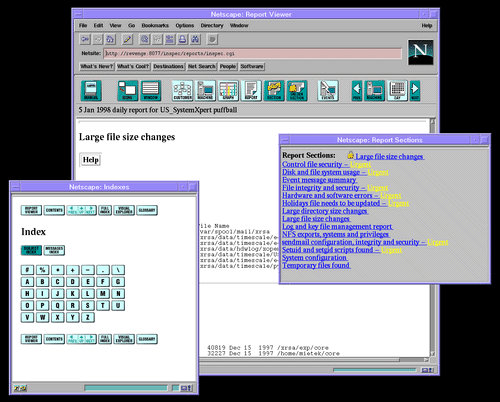Open the Help menu in menu bar
This screenshot has width=500, height=402.
click(427, 25)
